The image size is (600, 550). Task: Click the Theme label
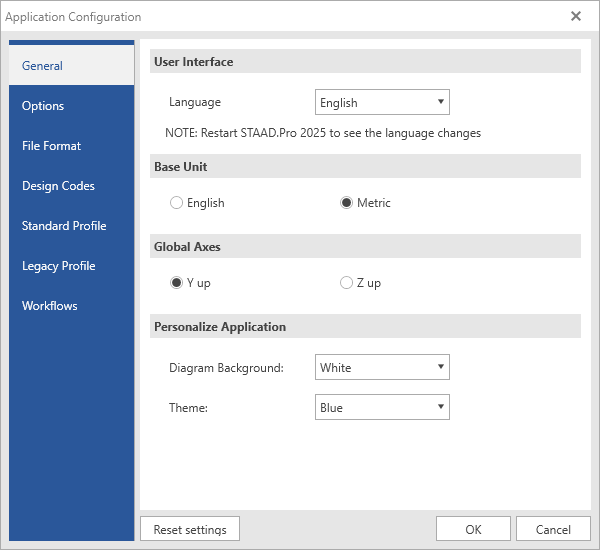188,408
